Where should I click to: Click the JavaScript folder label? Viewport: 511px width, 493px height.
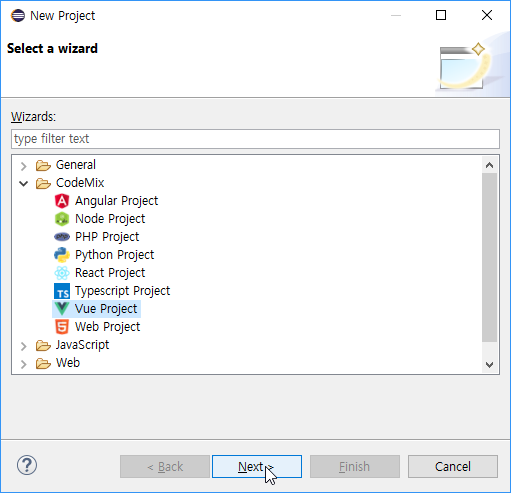82,345
